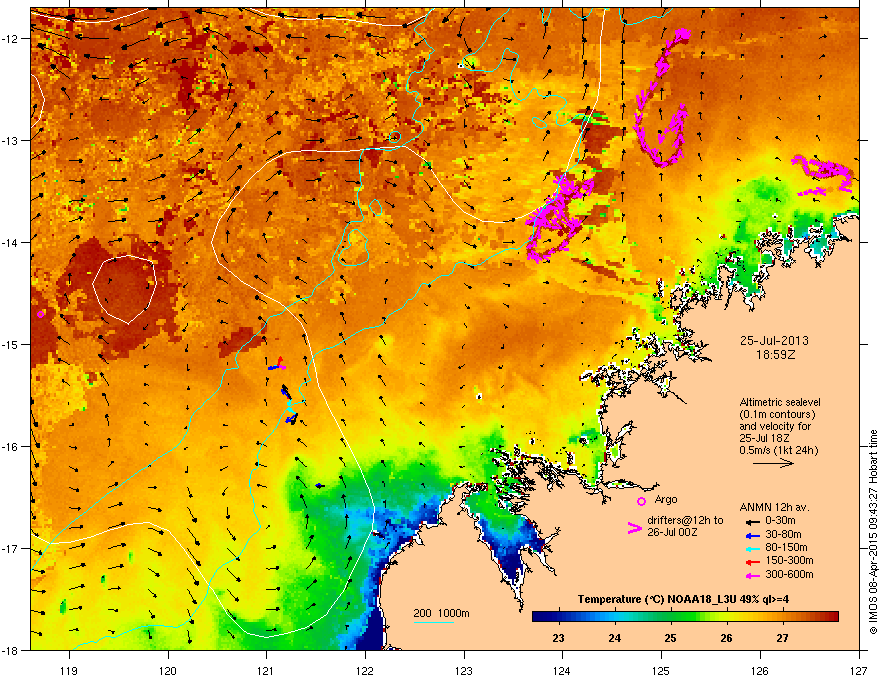Screen dimensions: 880x680
Task: Click the cyan line under '200 1000m'
Action: point(433,622)
